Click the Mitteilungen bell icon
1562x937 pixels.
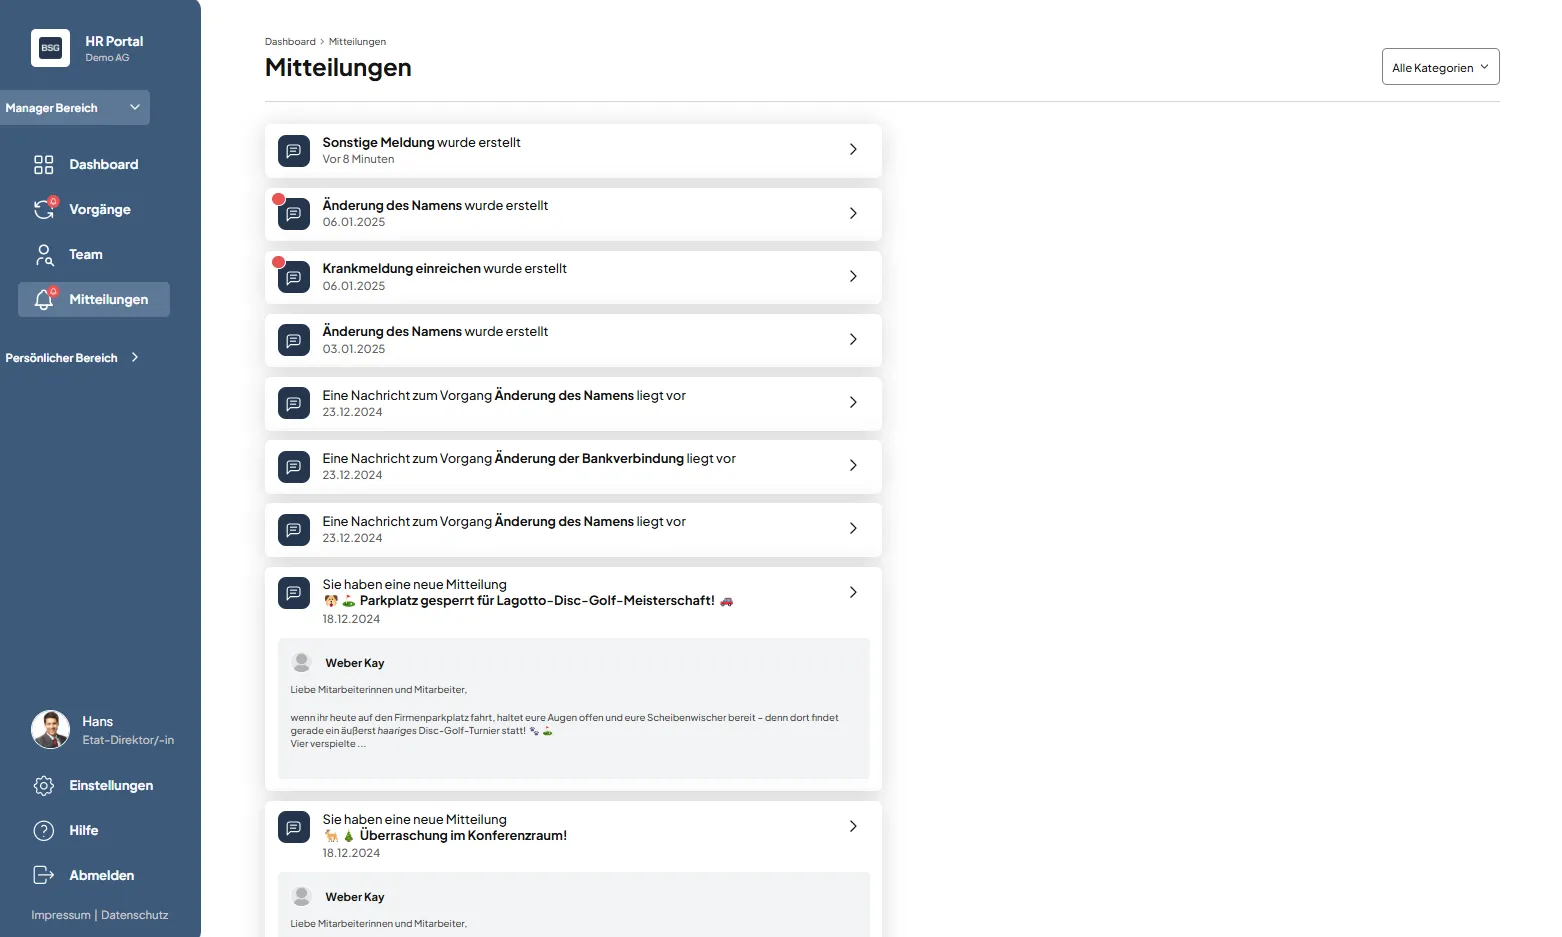pos(44,300)
